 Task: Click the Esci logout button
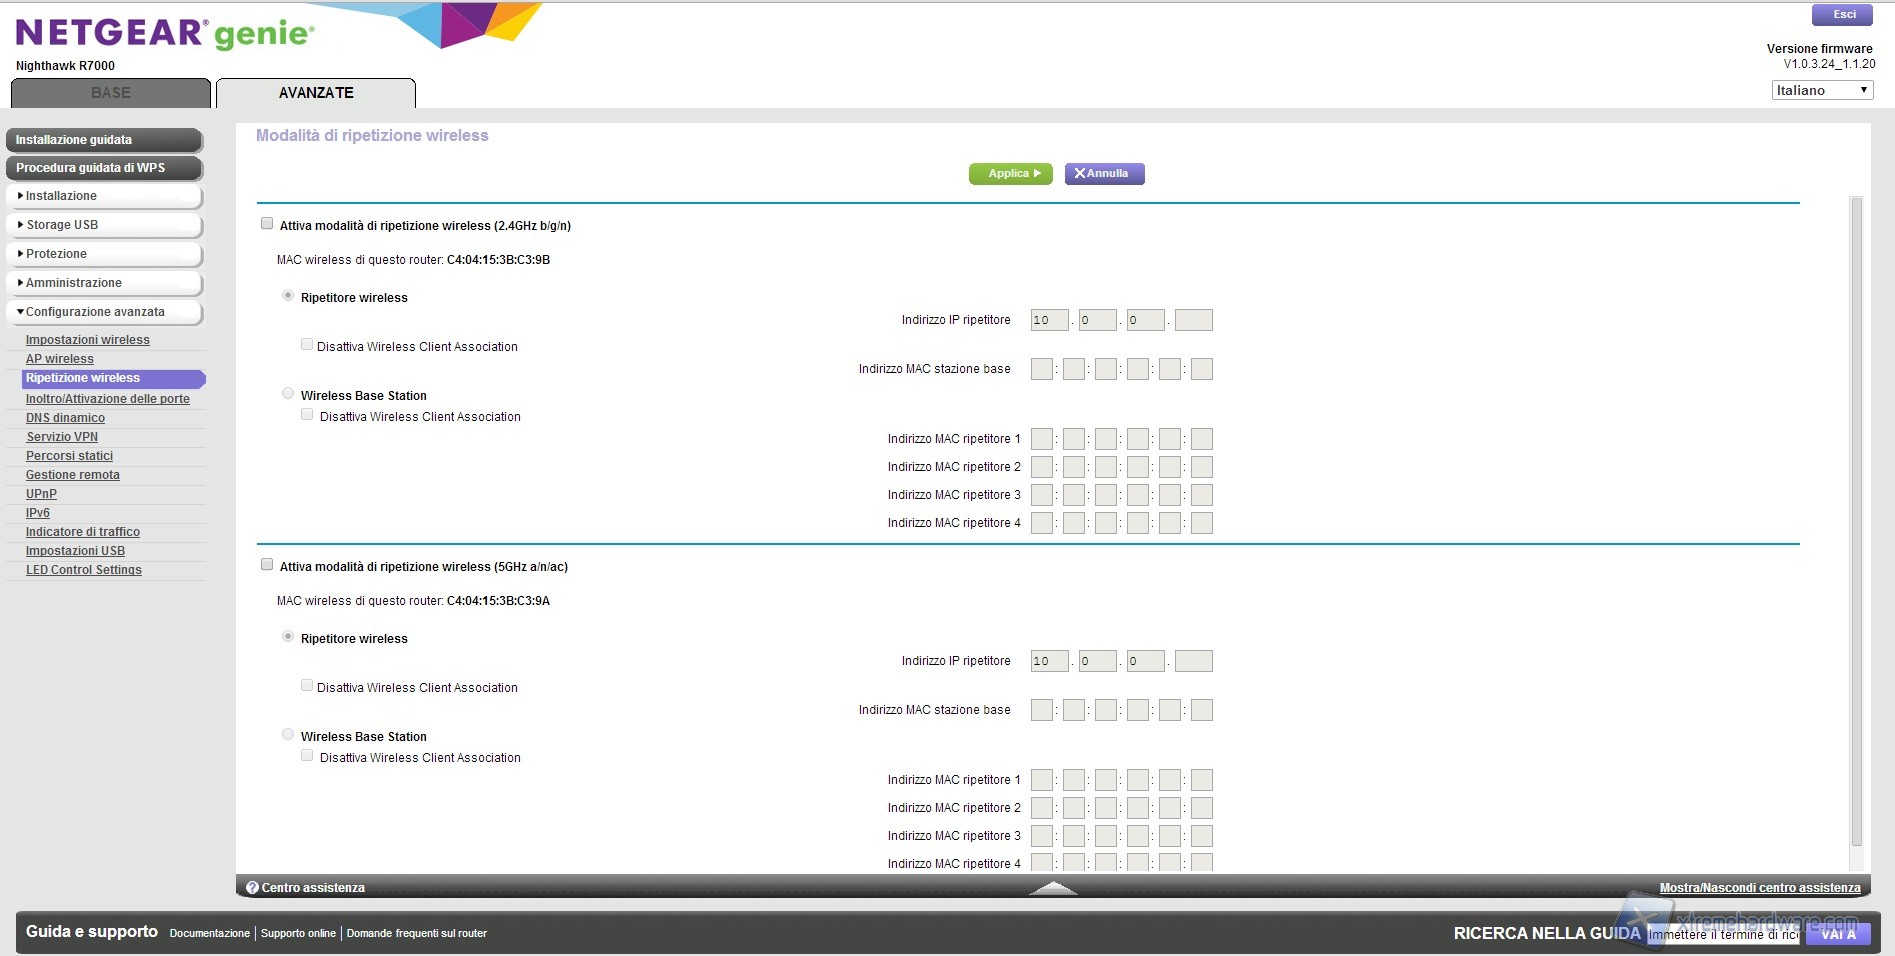pos(1842,15)
